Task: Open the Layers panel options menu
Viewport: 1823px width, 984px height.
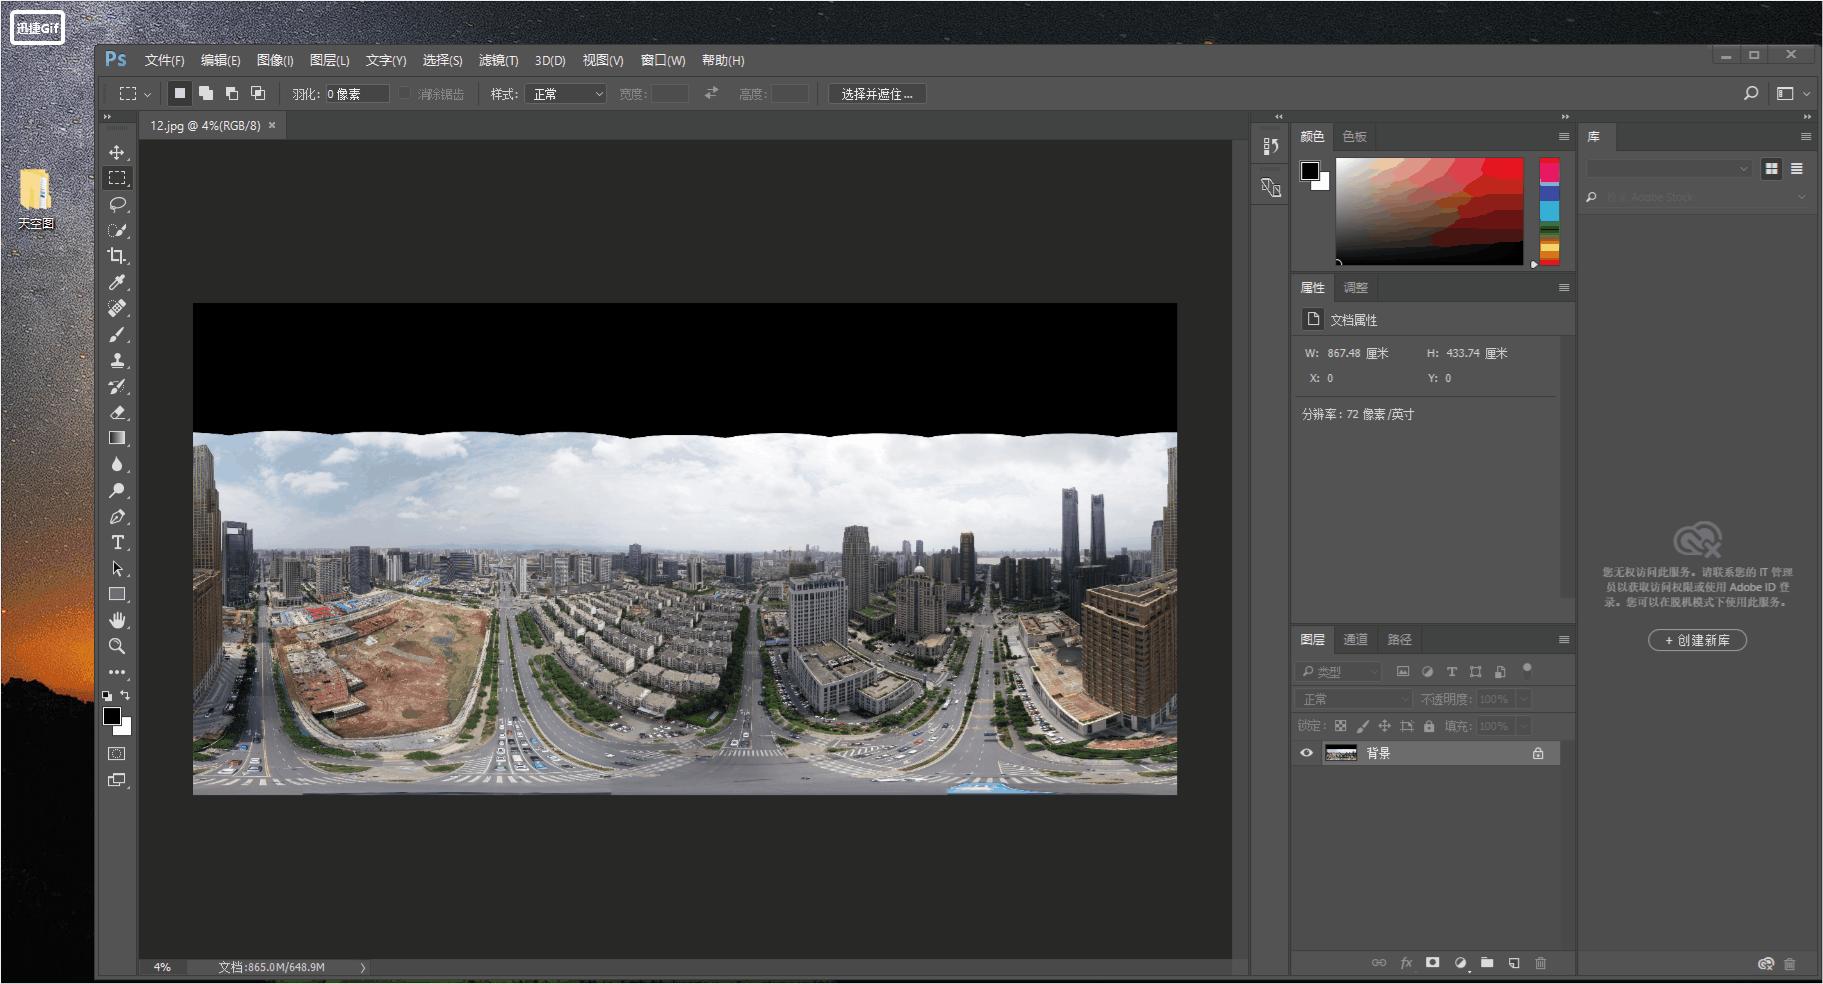Action: pos(1564,640)
